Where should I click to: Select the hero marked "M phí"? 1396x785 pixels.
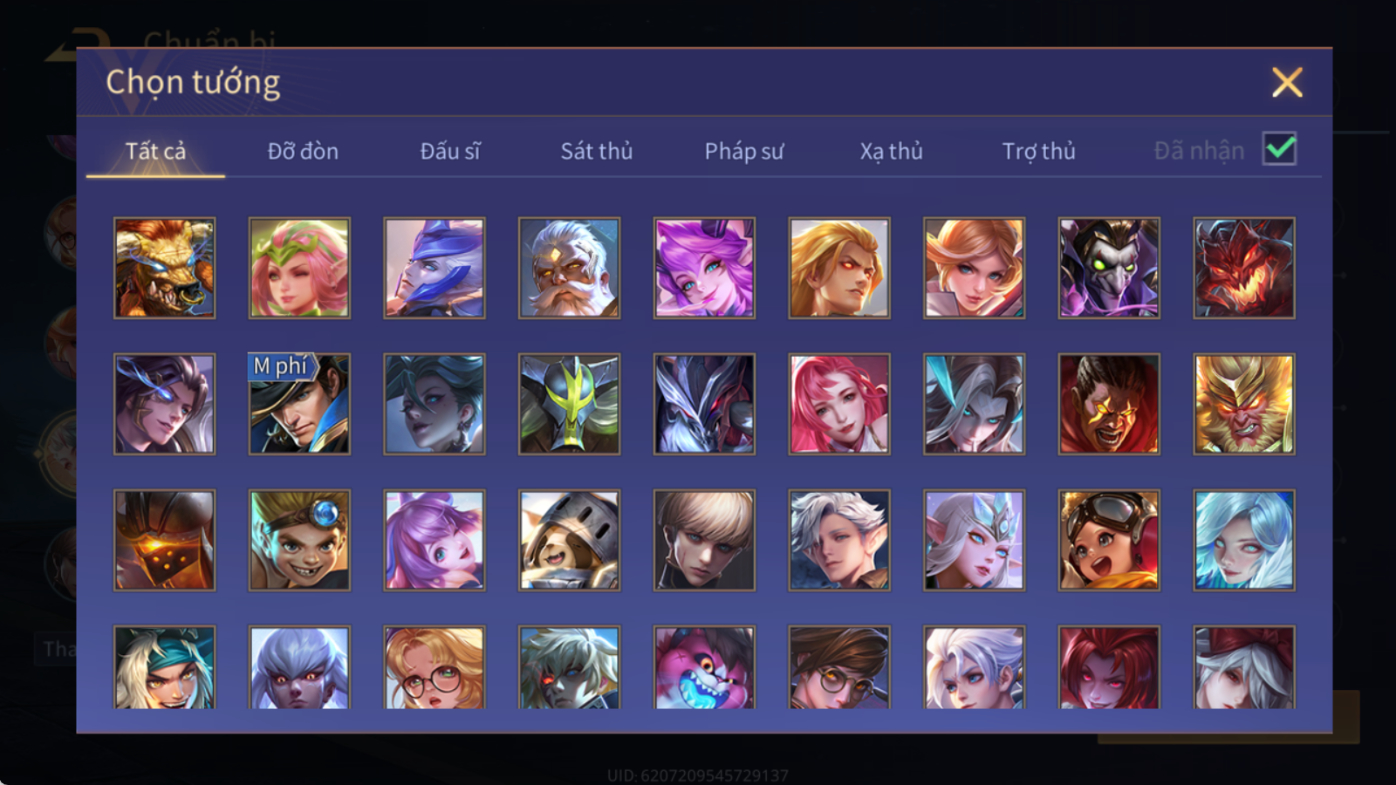(299, 404)
